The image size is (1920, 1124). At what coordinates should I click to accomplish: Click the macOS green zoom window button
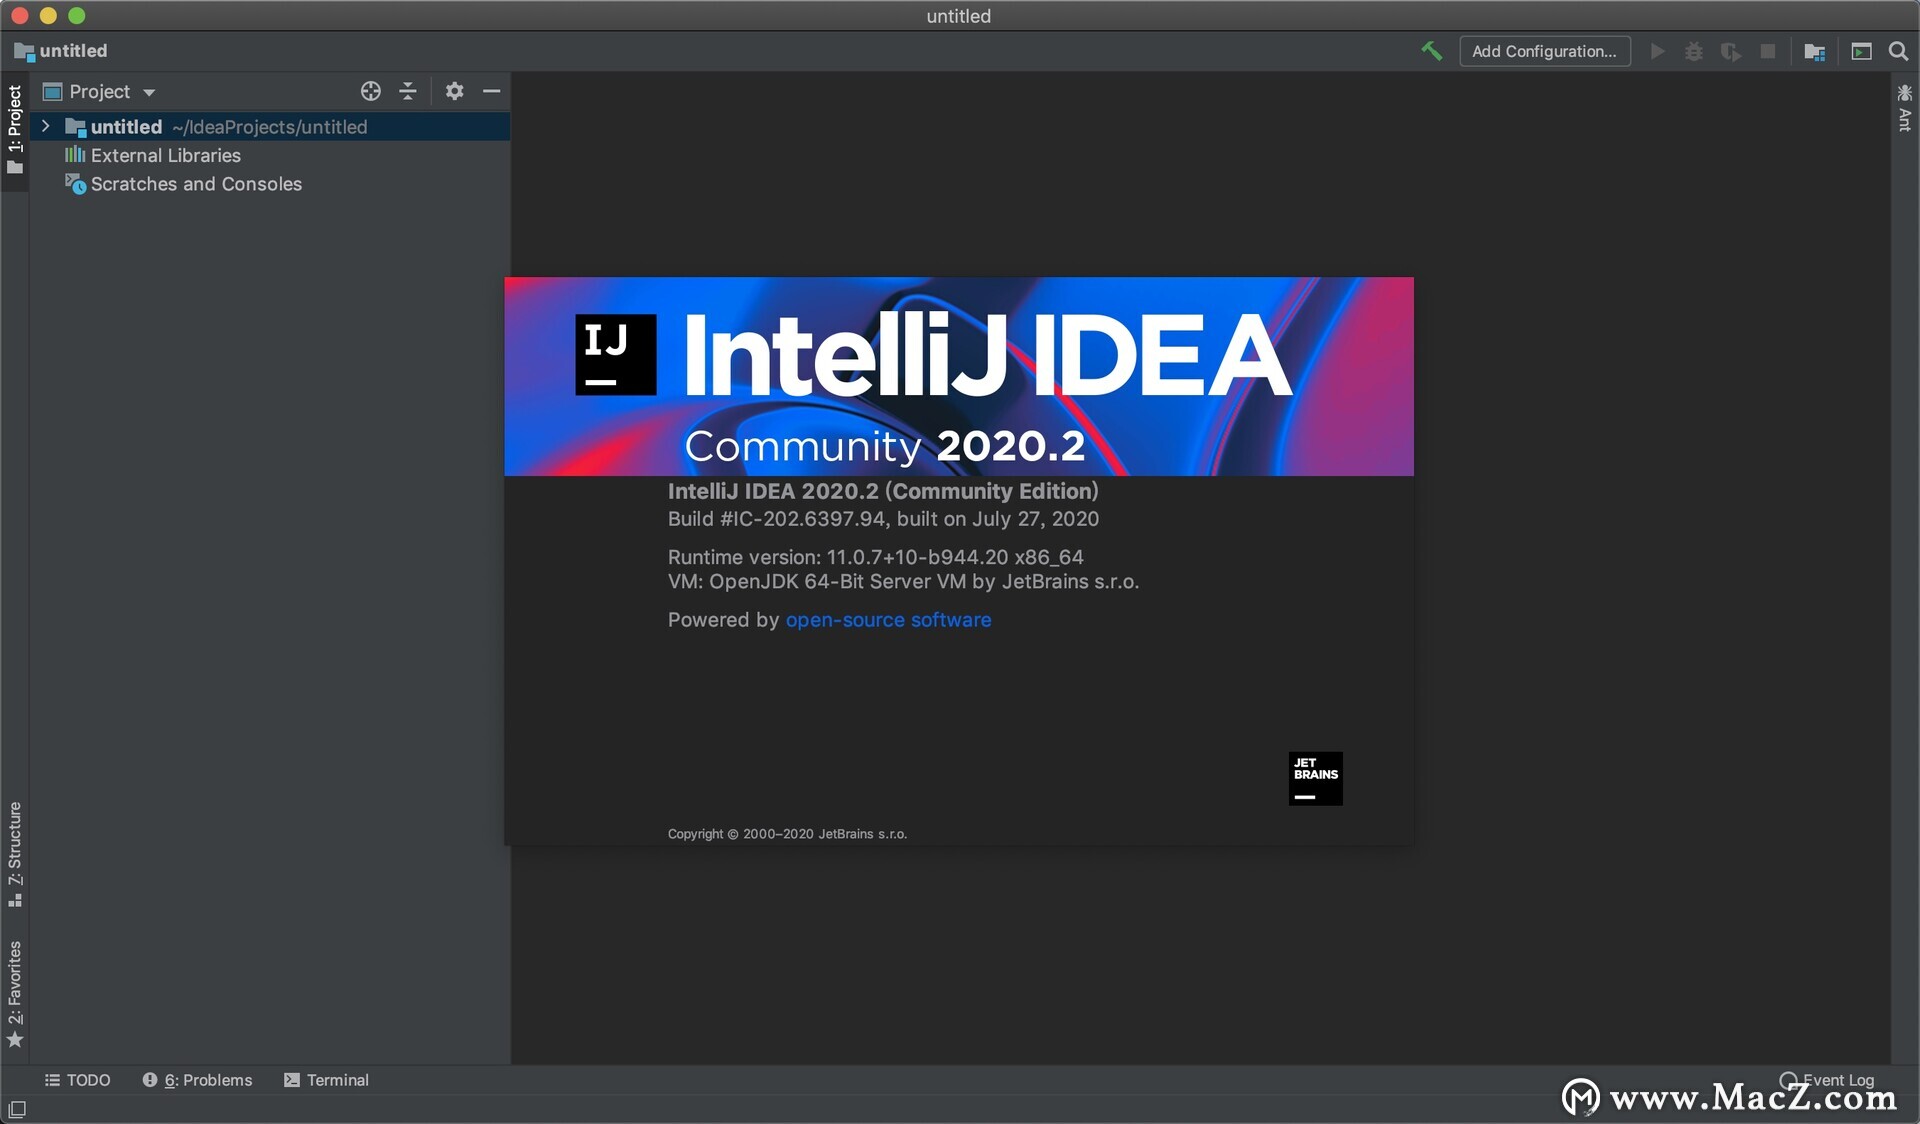tap(77, 16)
